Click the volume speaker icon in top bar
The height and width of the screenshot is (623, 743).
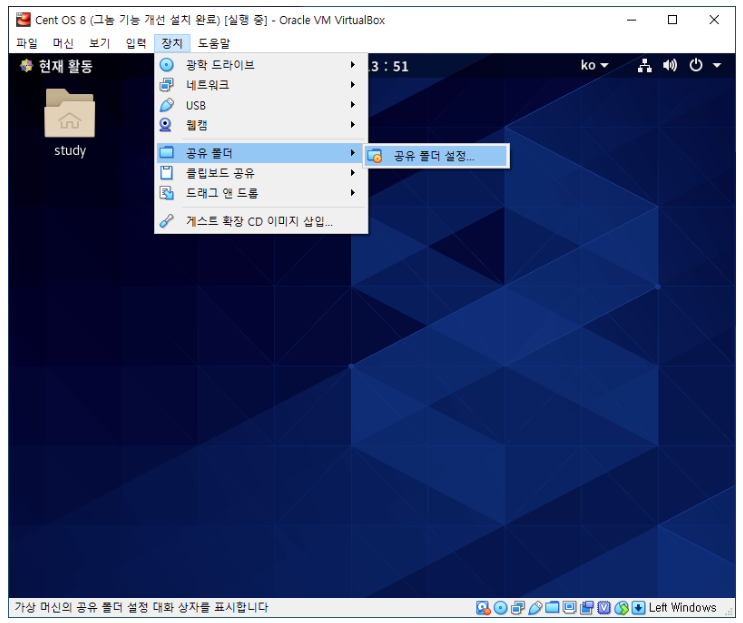click(670, 65)
